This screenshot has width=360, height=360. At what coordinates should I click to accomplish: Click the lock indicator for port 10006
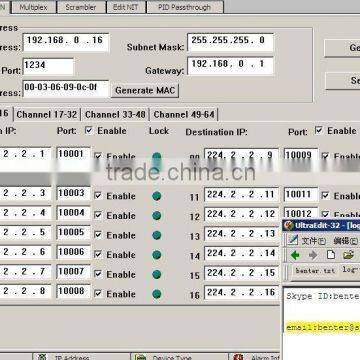click(x=156, y=255)
